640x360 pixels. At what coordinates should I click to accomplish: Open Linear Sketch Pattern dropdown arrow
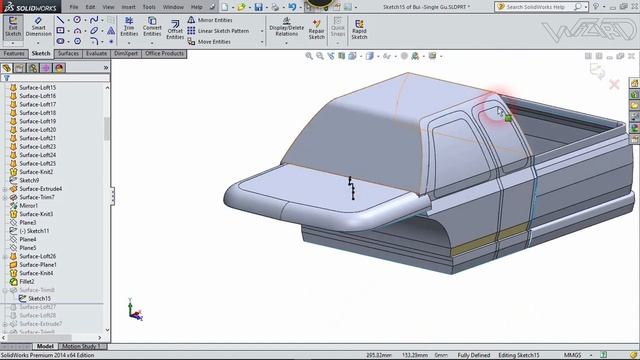(x=262, y=31)
